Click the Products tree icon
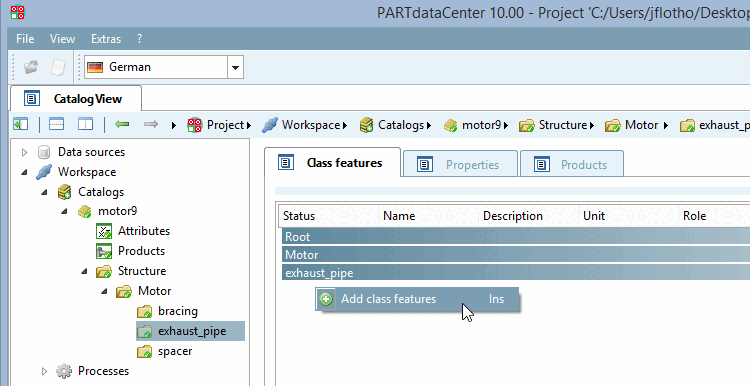The height and width of the screenshot is (386, 750). pyautogui.click(x=104, y=251)
